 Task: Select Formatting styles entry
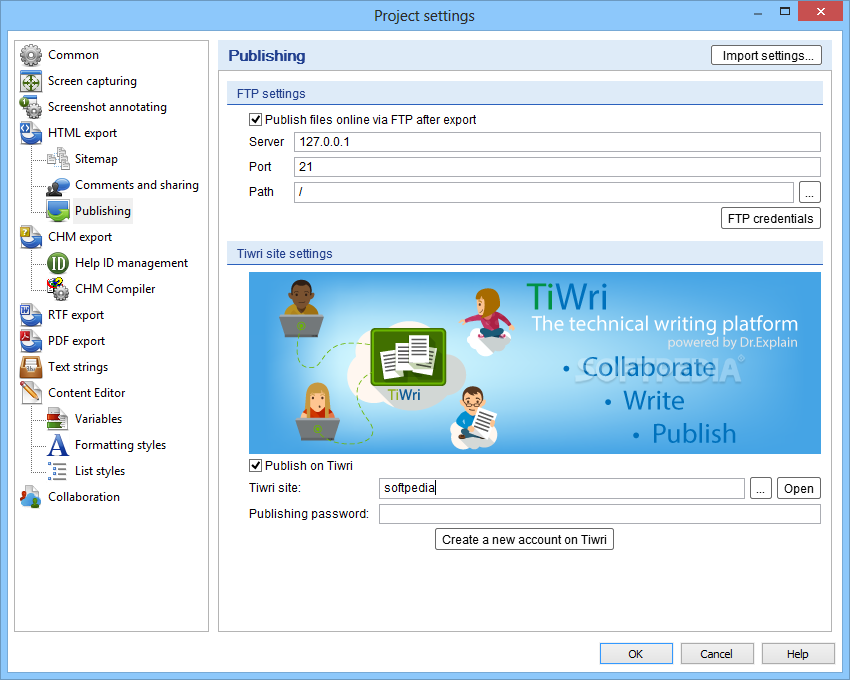(120, 445)
